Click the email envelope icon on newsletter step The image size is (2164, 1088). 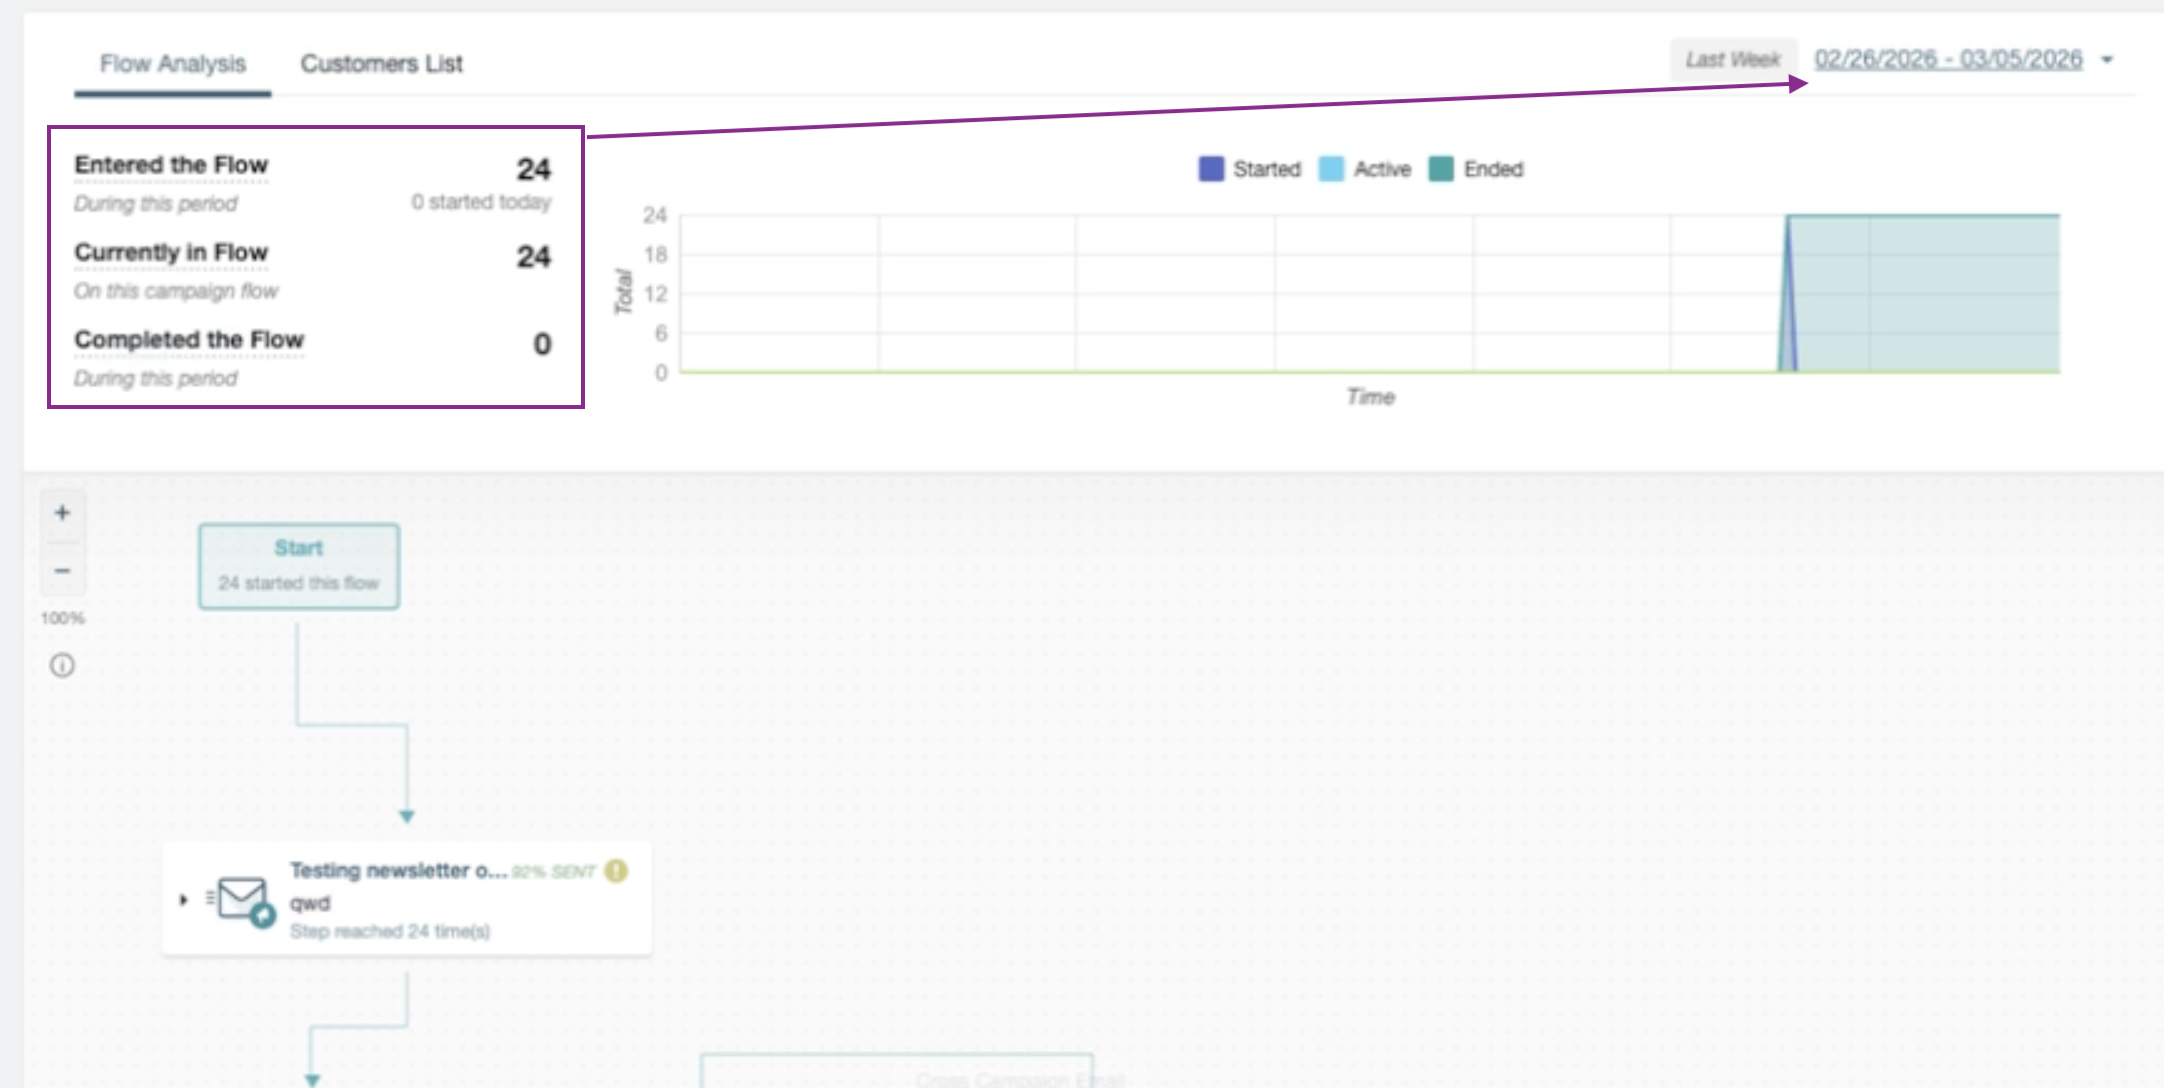pos(241,897)
